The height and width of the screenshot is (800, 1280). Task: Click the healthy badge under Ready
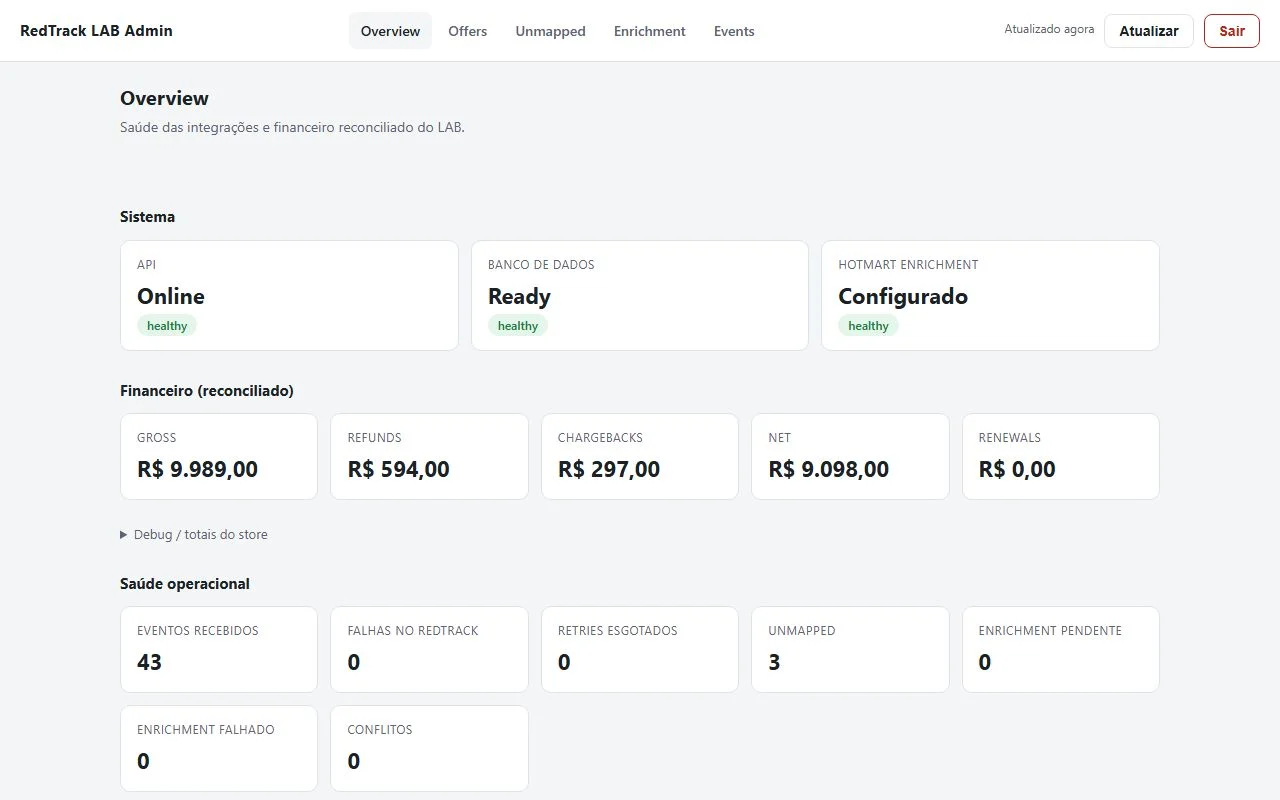coord(518,326)
